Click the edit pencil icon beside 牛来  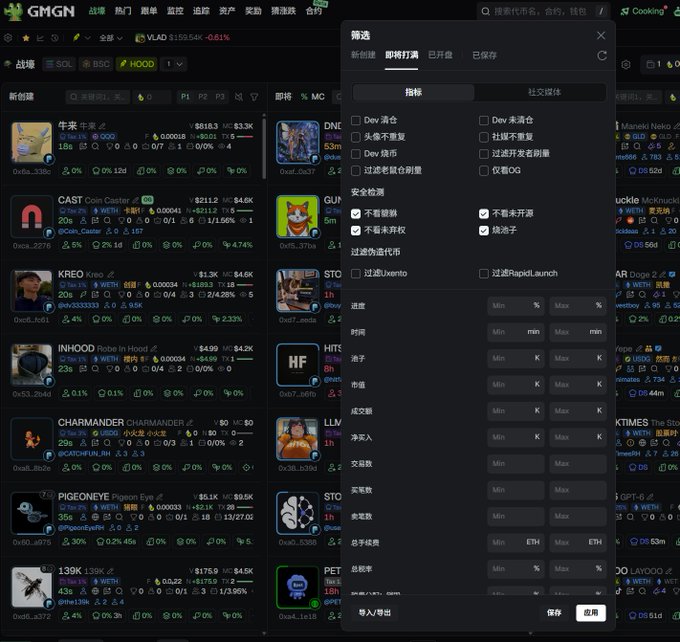point(102,126)
